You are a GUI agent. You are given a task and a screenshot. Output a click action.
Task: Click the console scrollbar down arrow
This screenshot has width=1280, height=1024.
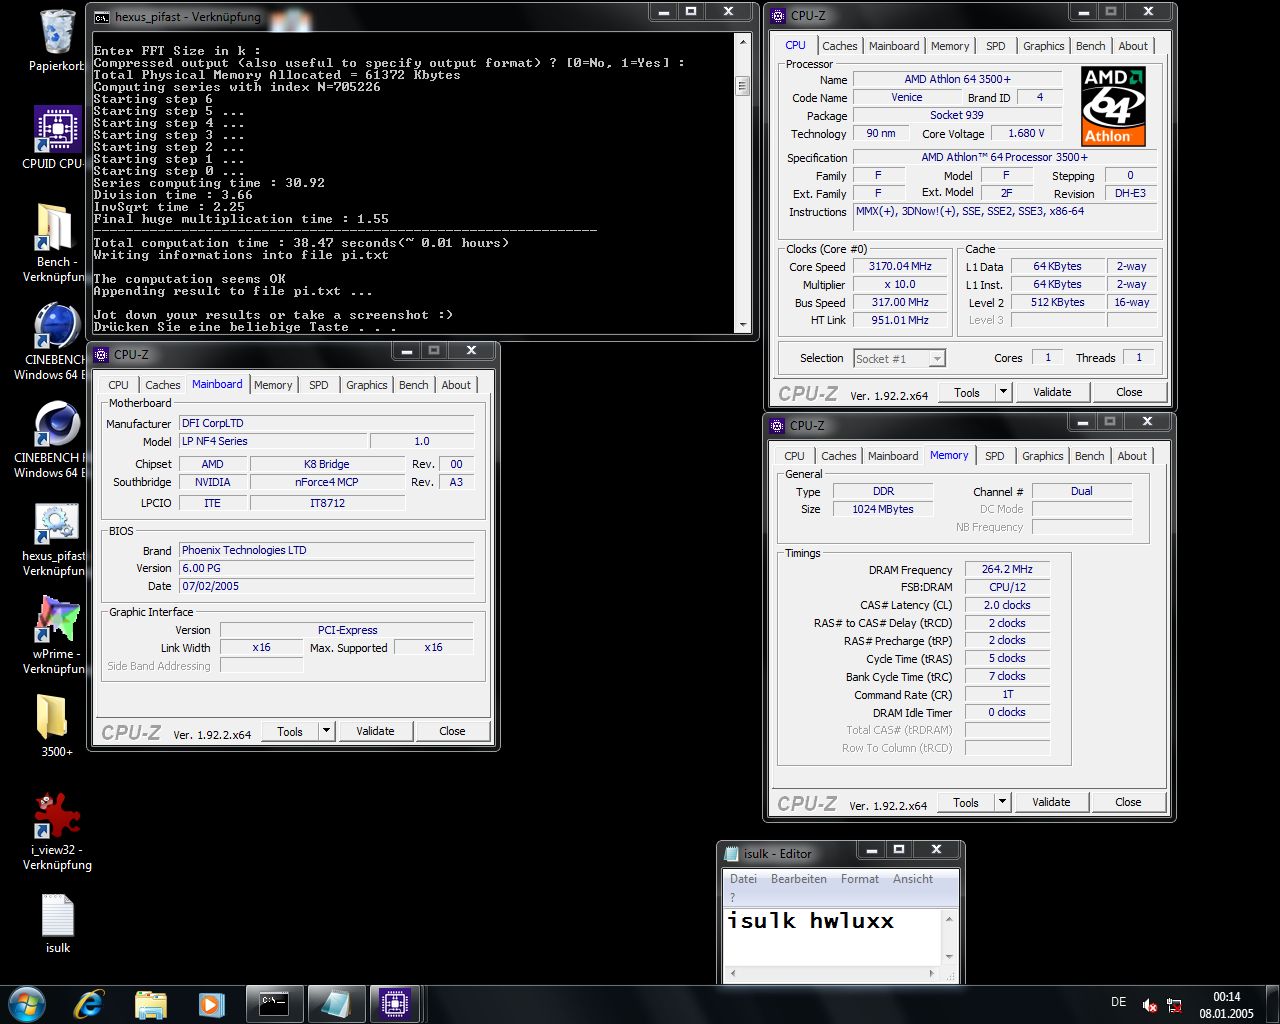click(x=742, y=325)
